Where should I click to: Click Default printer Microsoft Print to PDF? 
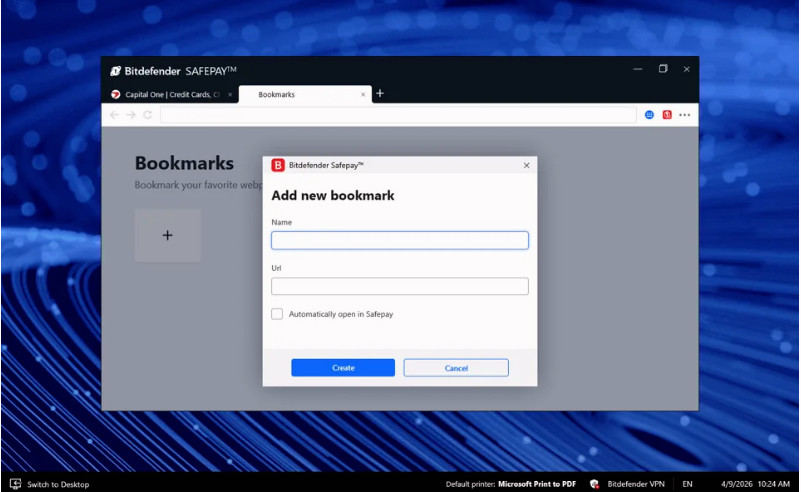510,484
